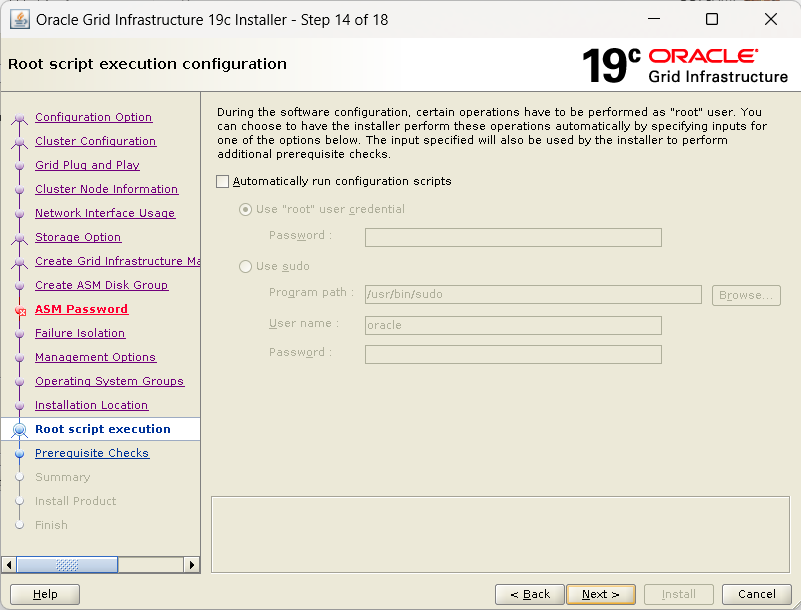
Task: Click the Java installer icon in title bar
Action: 19,19
